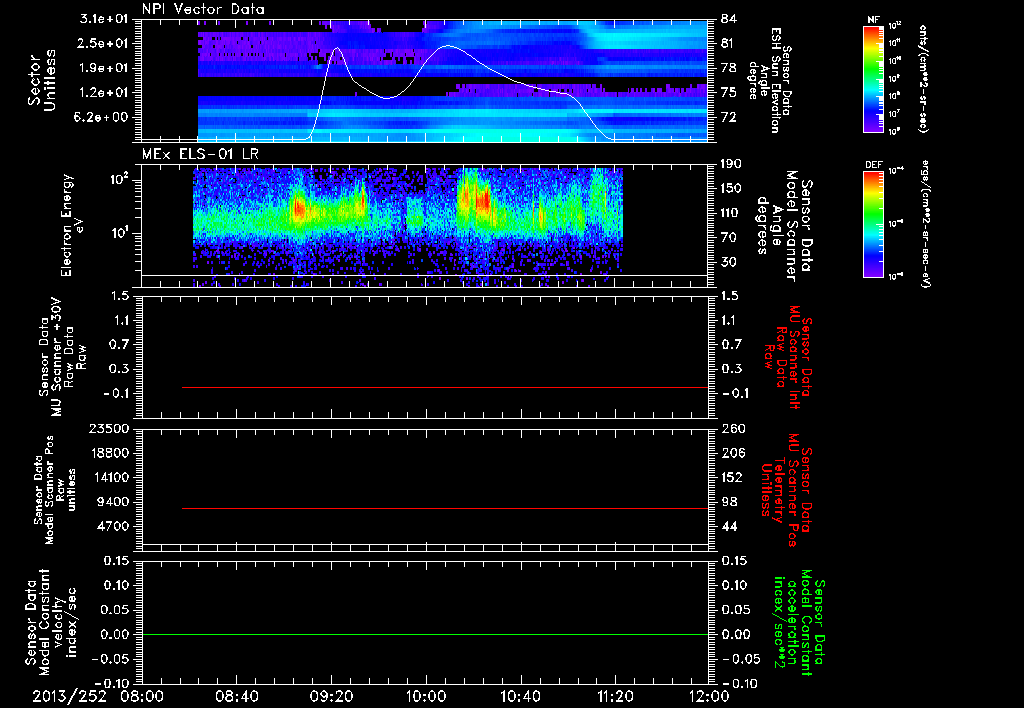This screenshot has width=1024, height=708.
Task: Select the 'NPI Vector Data' panel title
Action: pos(203,9)
